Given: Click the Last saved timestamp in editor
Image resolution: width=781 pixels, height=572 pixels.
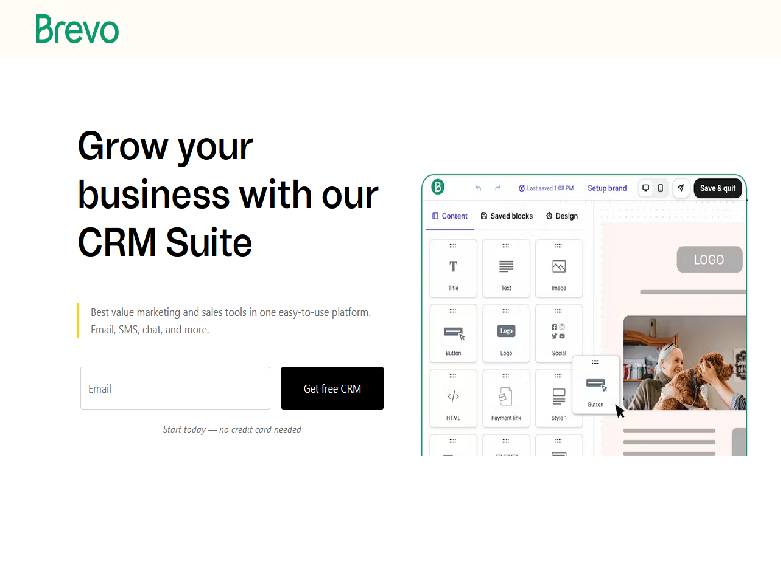Looking at the screenshot, I should pyautogui.click(x=546, y=188).
